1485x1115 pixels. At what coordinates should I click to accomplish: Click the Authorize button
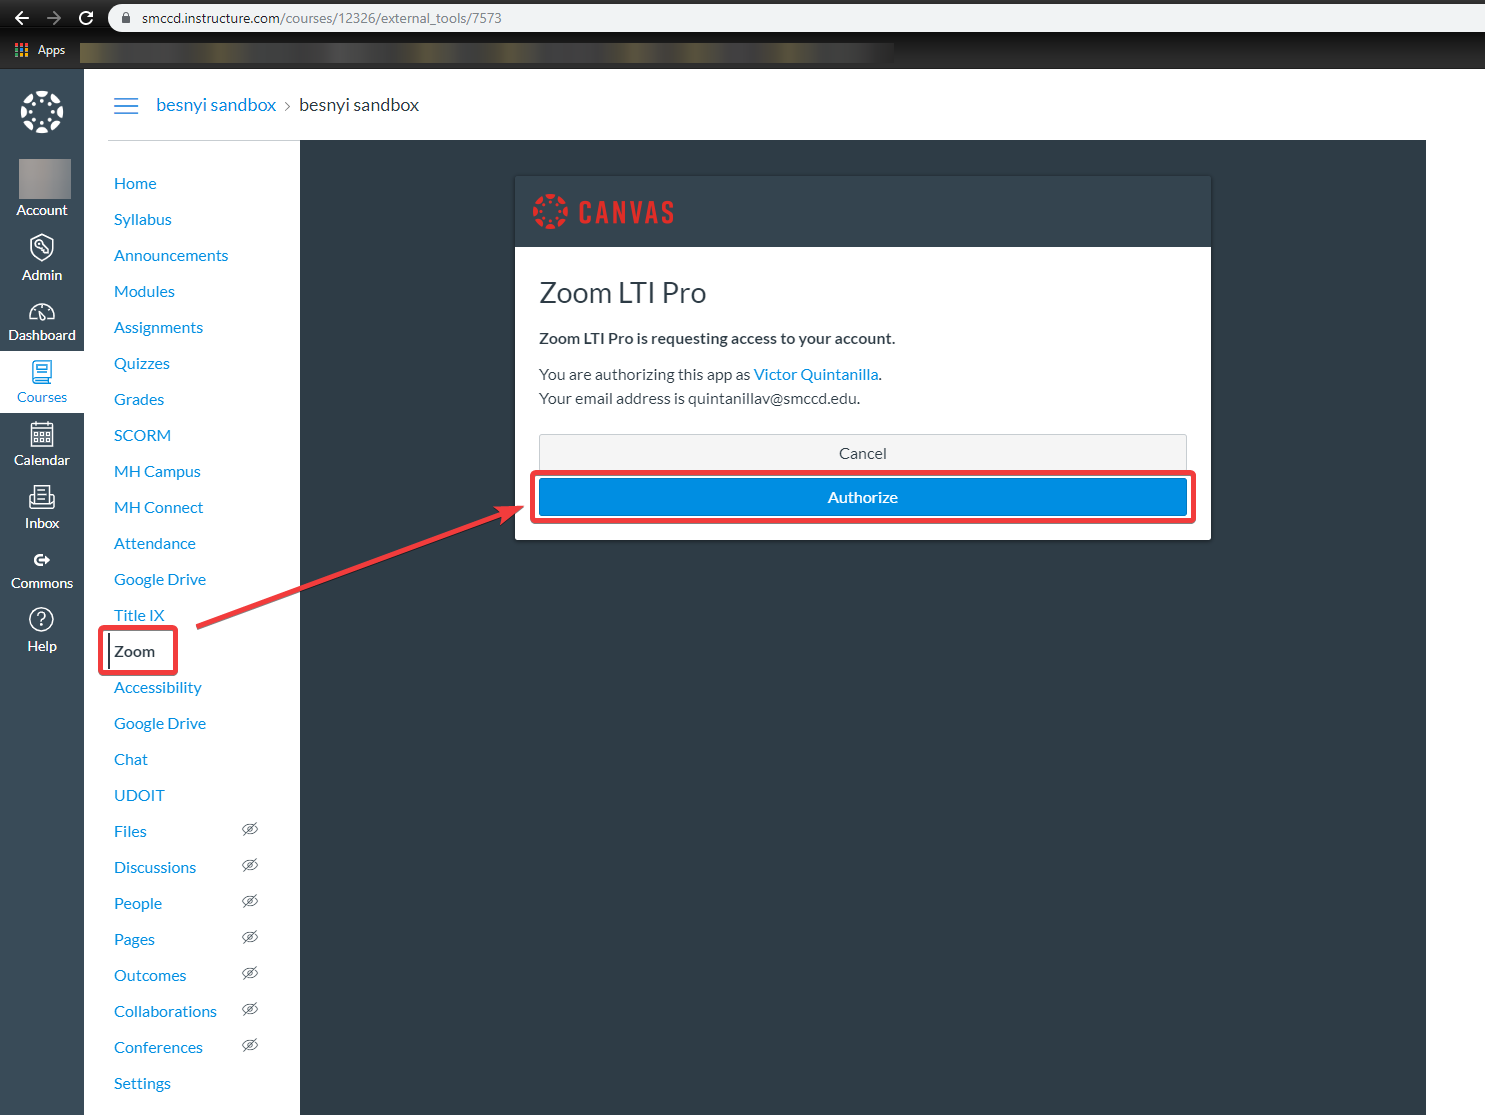coord(863,497)
